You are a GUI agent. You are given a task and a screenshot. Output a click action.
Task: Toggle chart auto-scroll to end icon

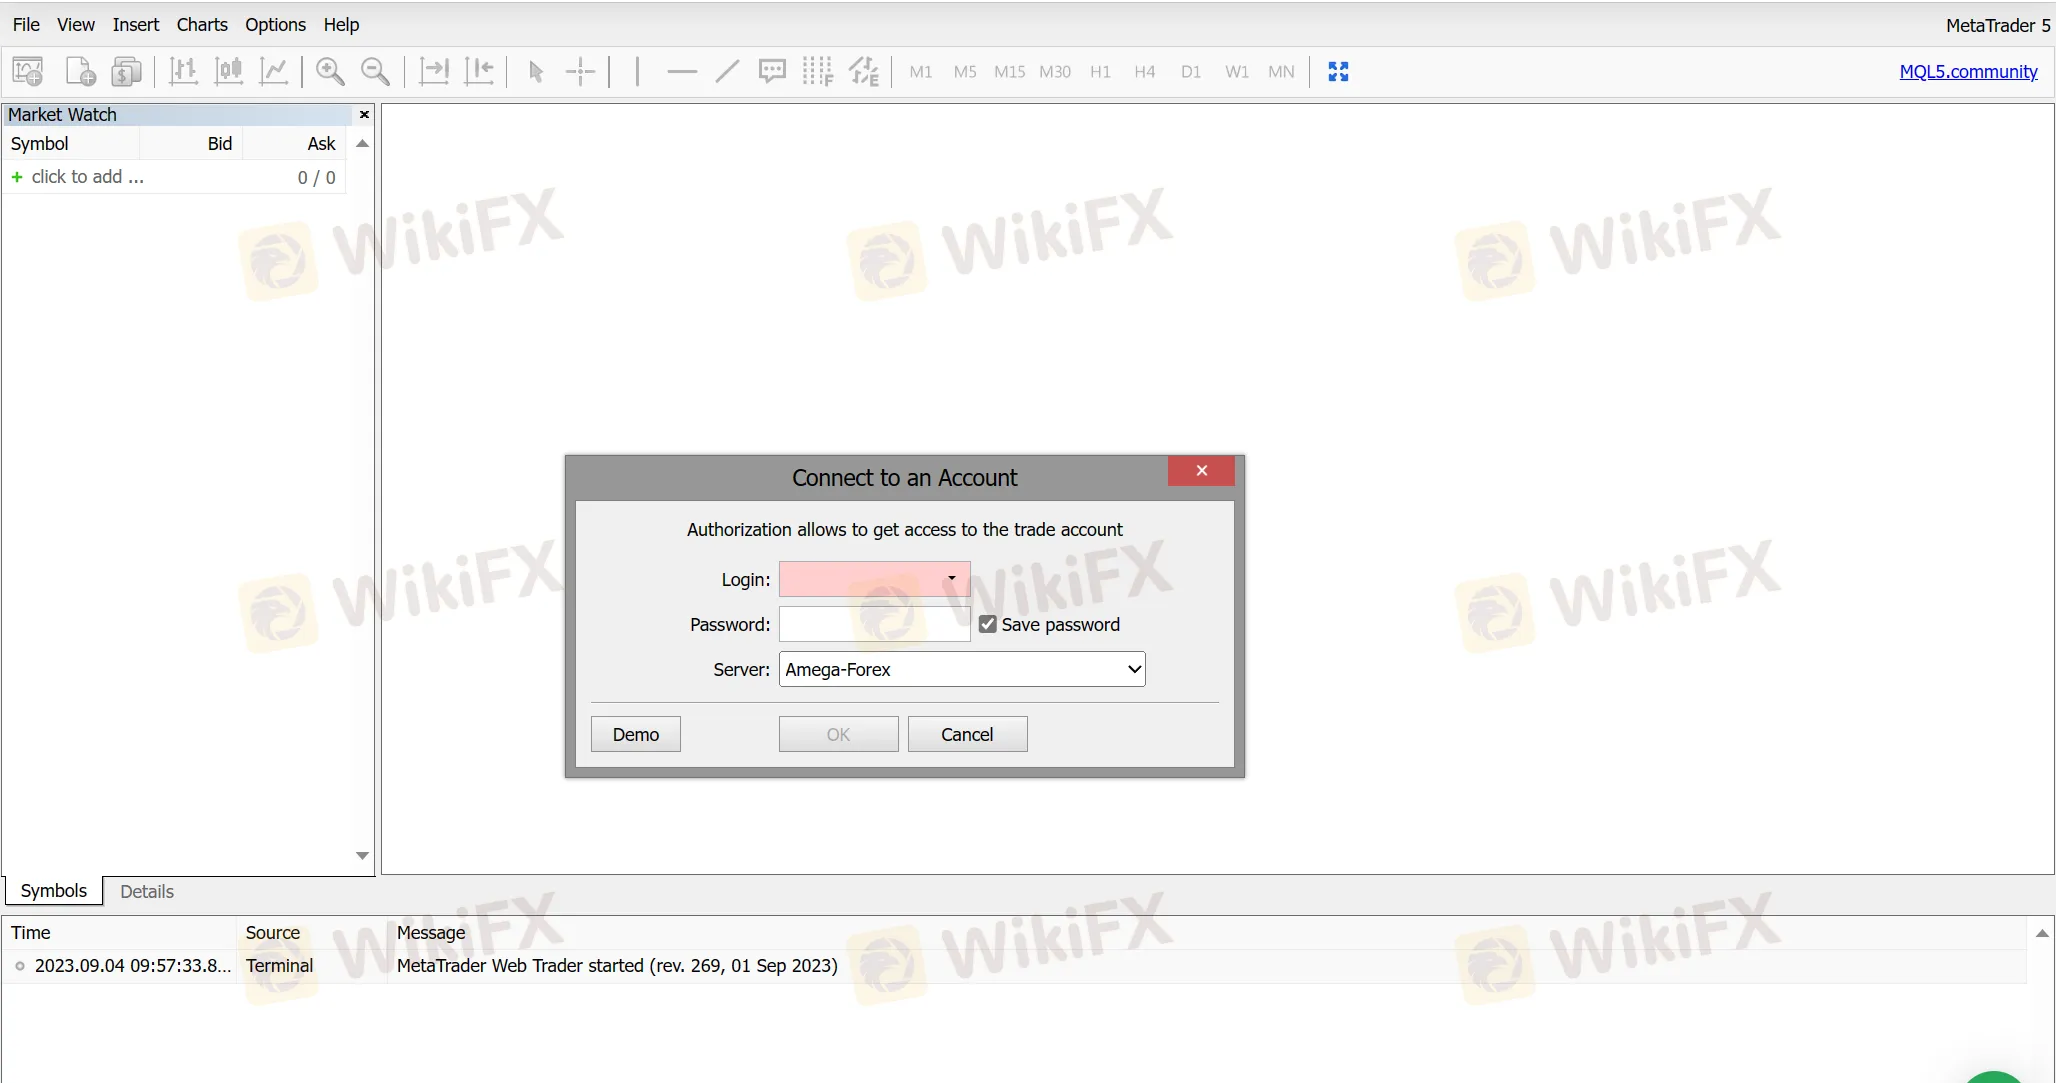(x=434, y=71)
